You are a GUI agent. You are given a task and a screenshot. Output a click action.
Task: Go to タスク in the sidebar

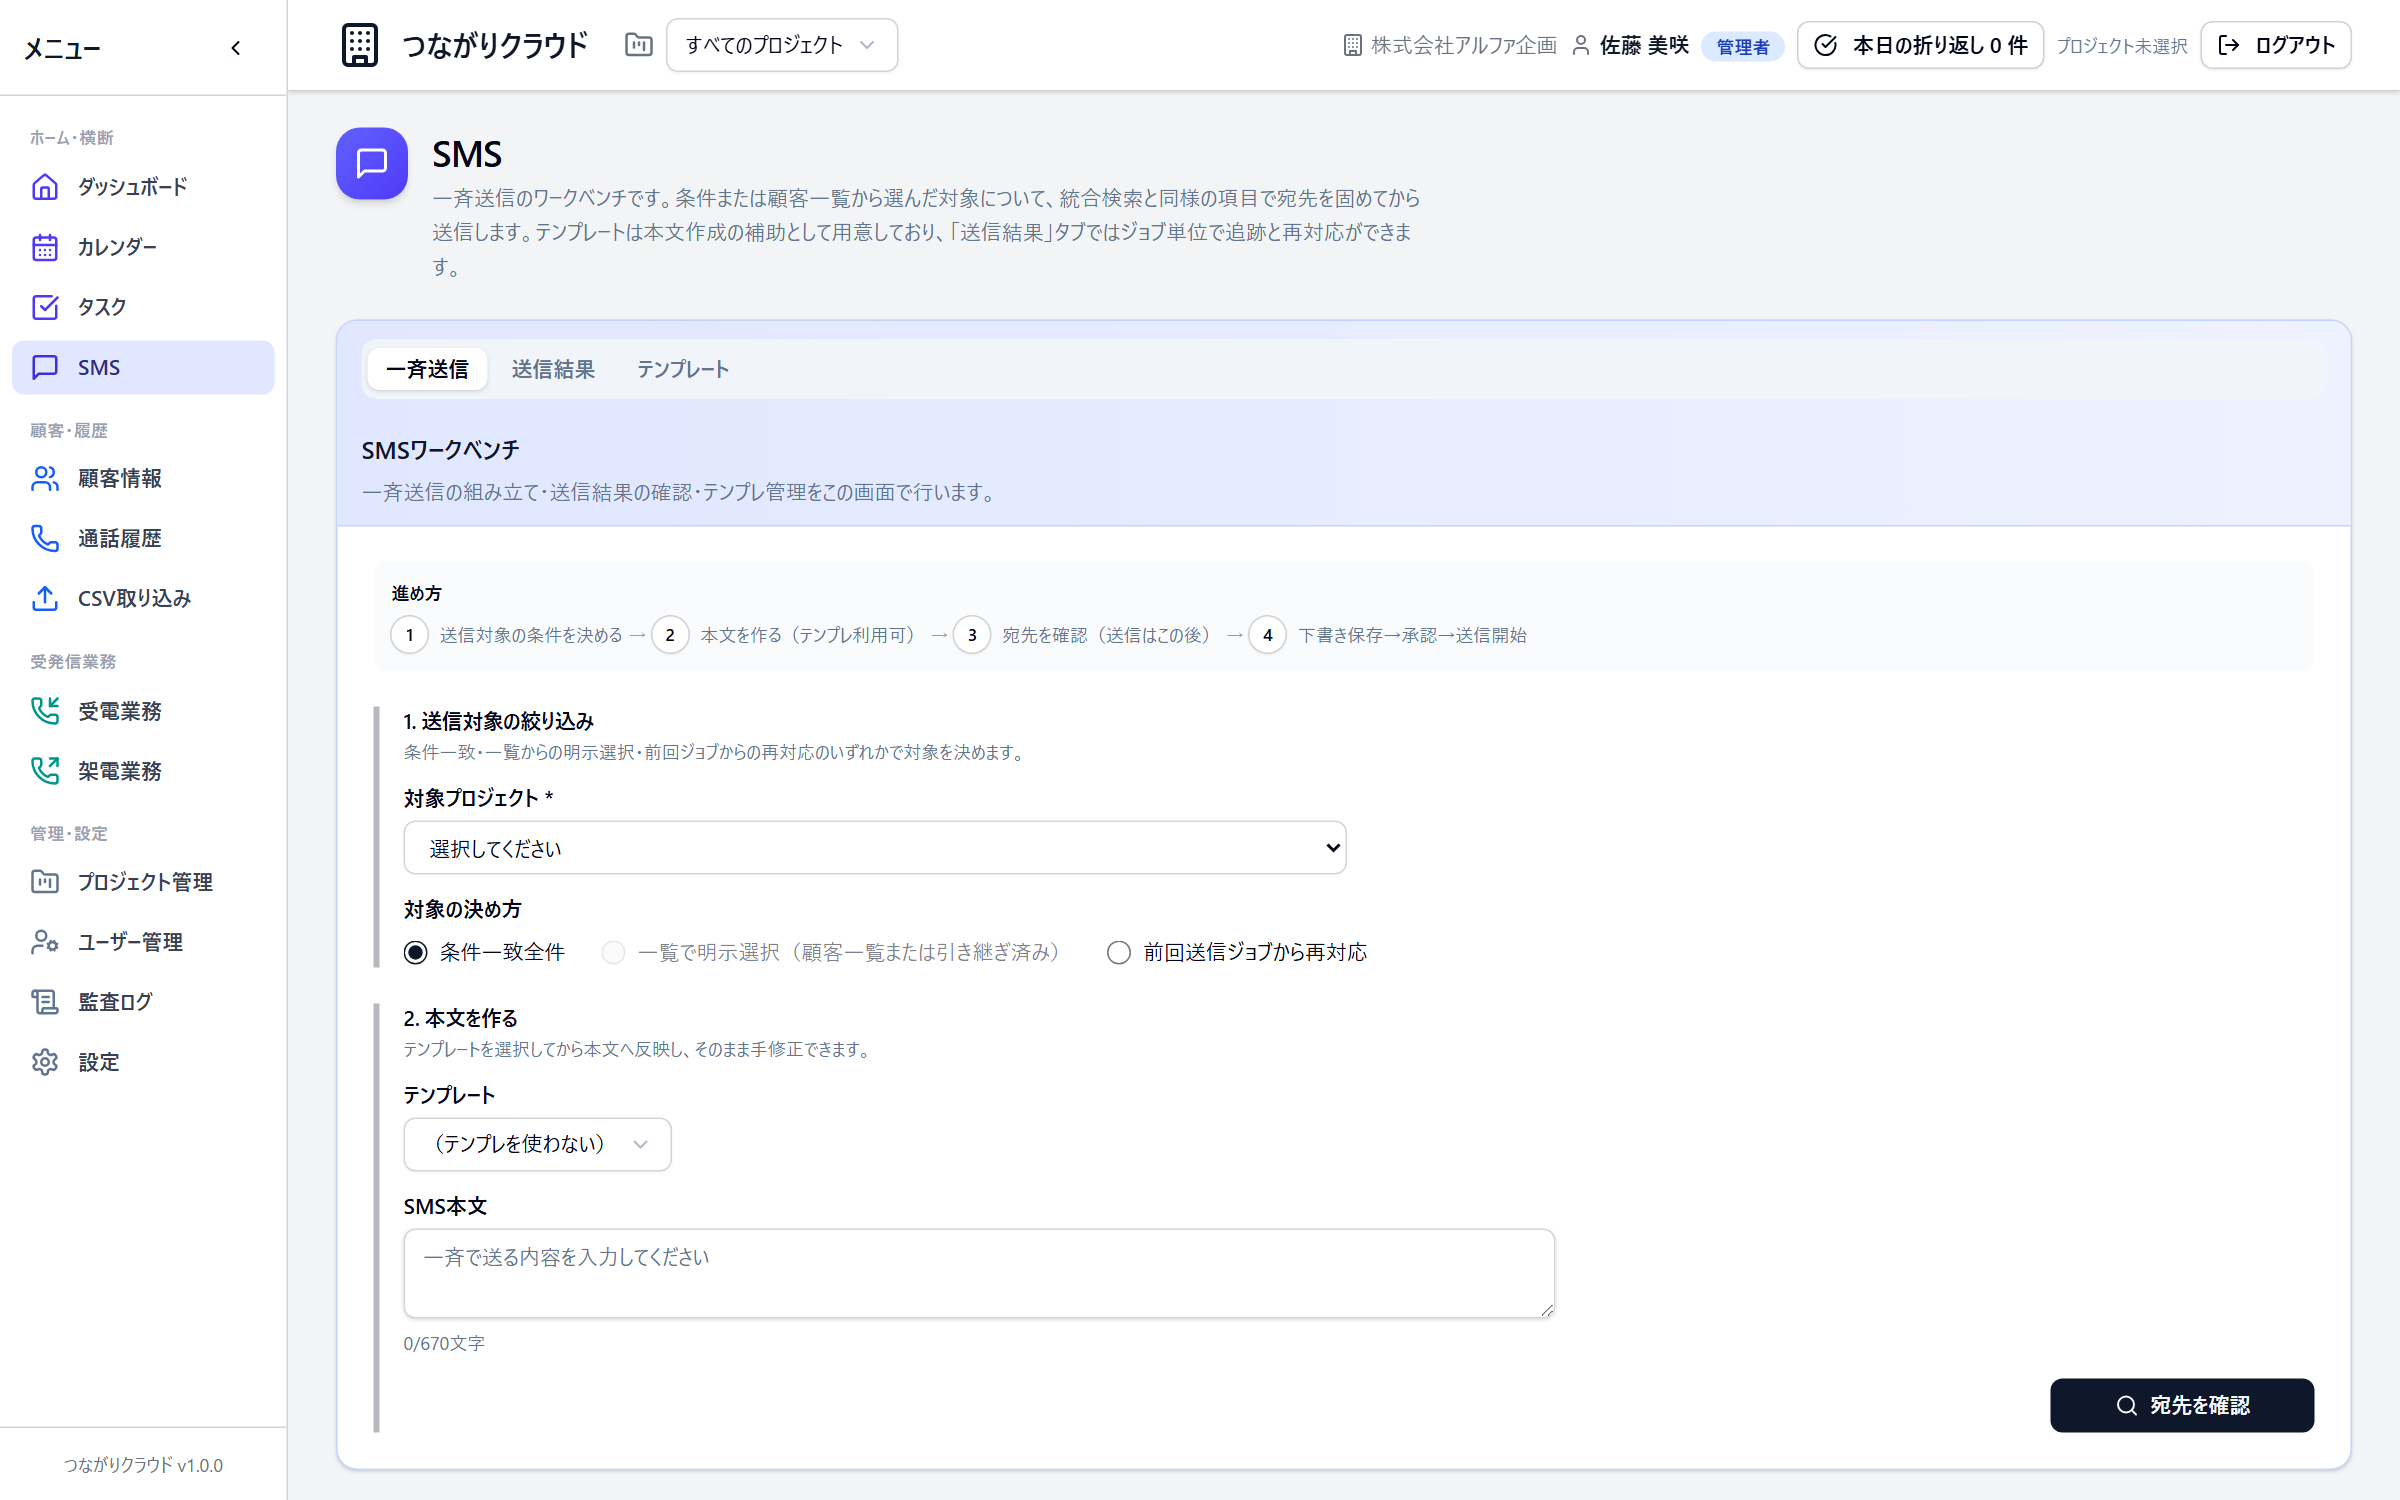point(143,307)
